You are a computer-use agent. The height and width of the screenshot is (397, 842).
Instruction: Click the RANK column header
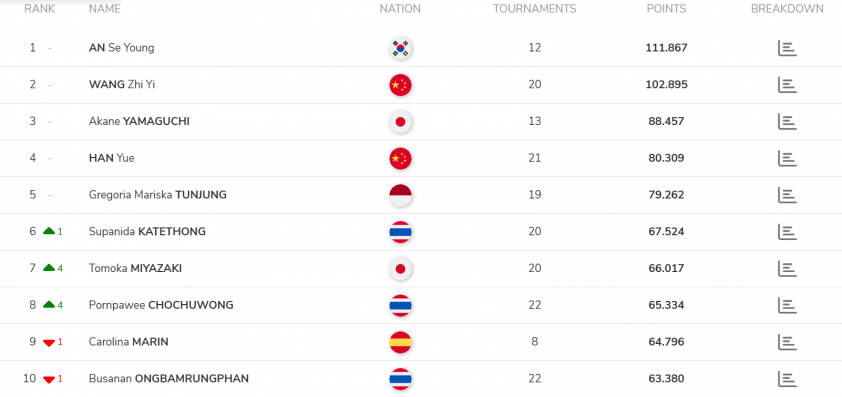[x=40, y=9]
